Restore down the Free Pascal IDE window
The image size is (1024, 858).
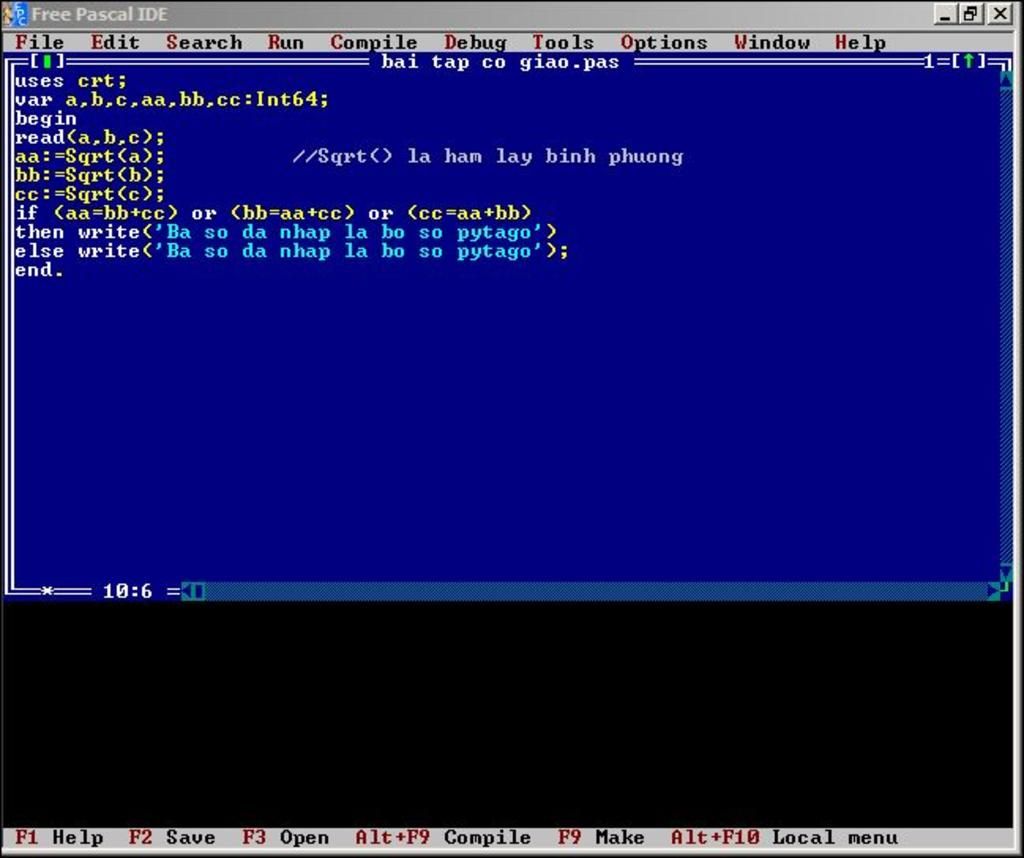[972, 14]
